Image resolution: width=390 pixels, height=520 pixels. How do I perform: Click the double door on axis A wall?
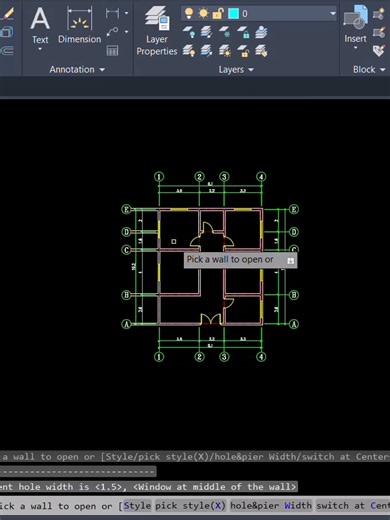(211, 319)
